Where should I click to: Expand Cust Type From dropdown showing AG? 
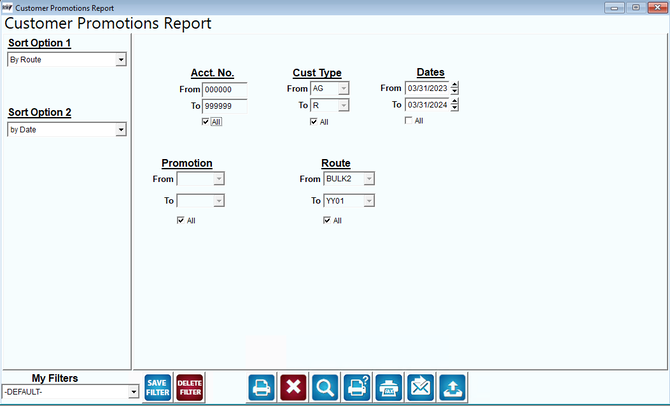(343, 88)
